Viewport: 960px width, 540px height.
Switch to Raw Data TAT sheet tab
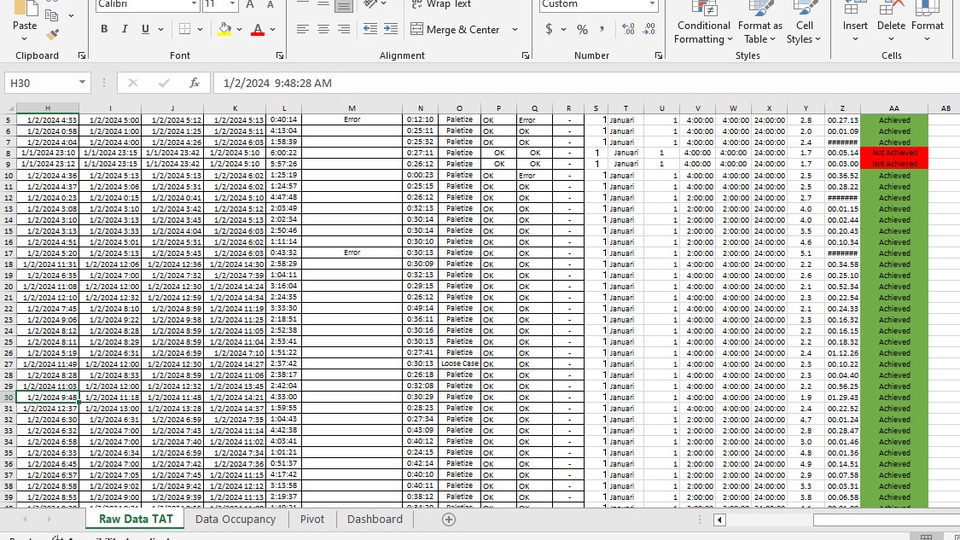[136, 519]
